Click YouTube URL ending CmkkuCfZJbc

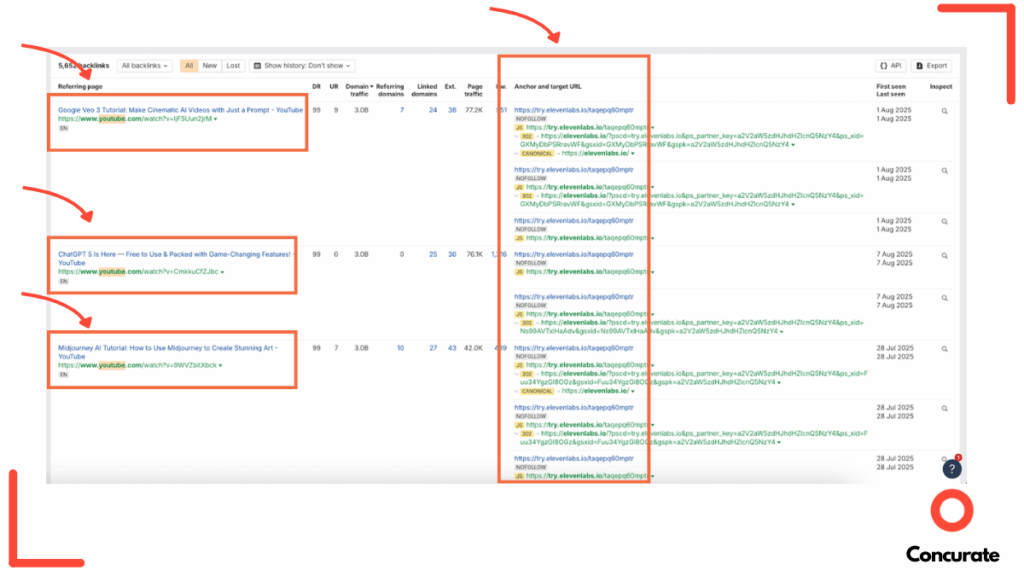pyautogui.click(x=138, y=272)
